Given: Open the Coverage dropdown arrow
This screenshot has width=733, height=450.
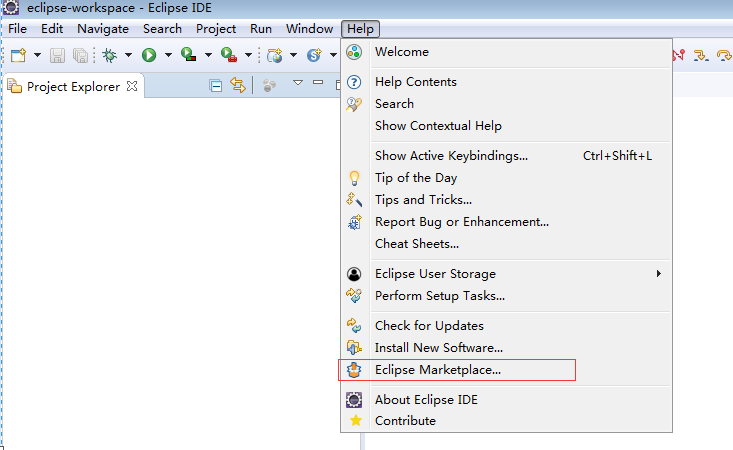Looking at the screenshot, I should coord(208,55).
